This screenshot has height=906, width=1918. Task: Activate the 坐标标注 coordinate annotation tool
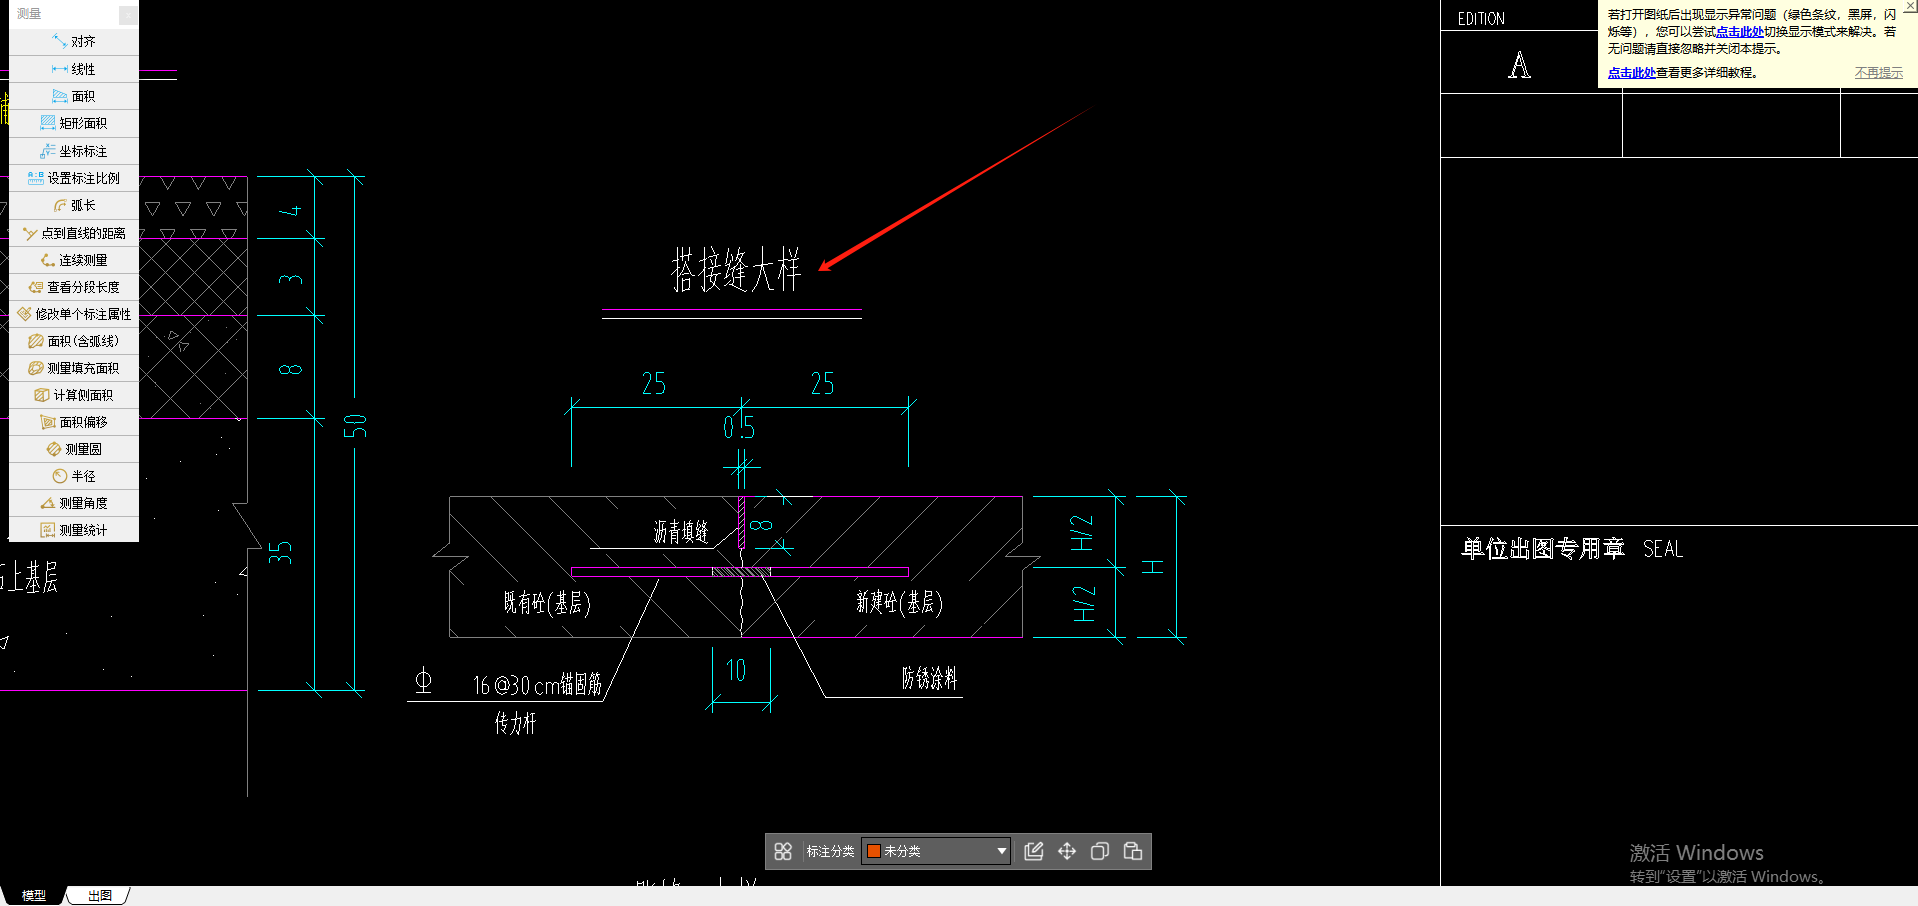(x=74, y=151)
